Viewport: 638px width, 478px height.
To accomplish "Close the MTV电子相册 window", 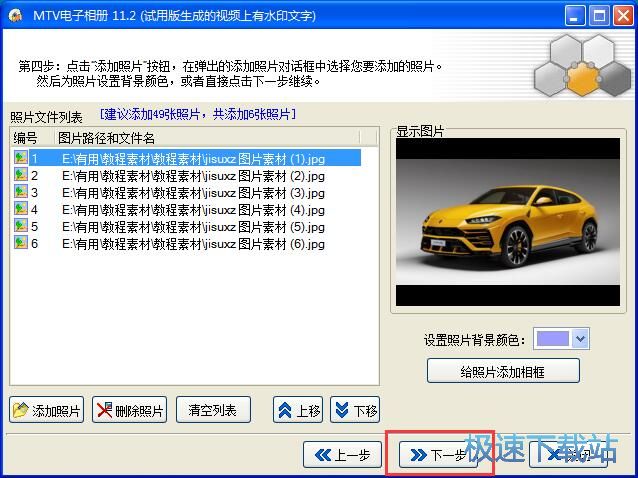I will (x=623, y=16).
